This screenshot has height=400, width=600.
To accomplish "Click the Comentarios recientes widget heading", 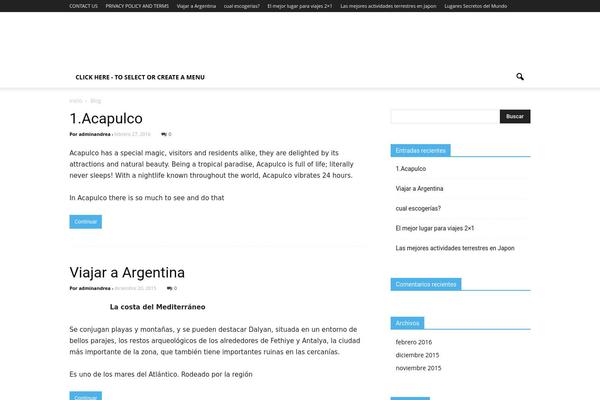I will 426,284.
